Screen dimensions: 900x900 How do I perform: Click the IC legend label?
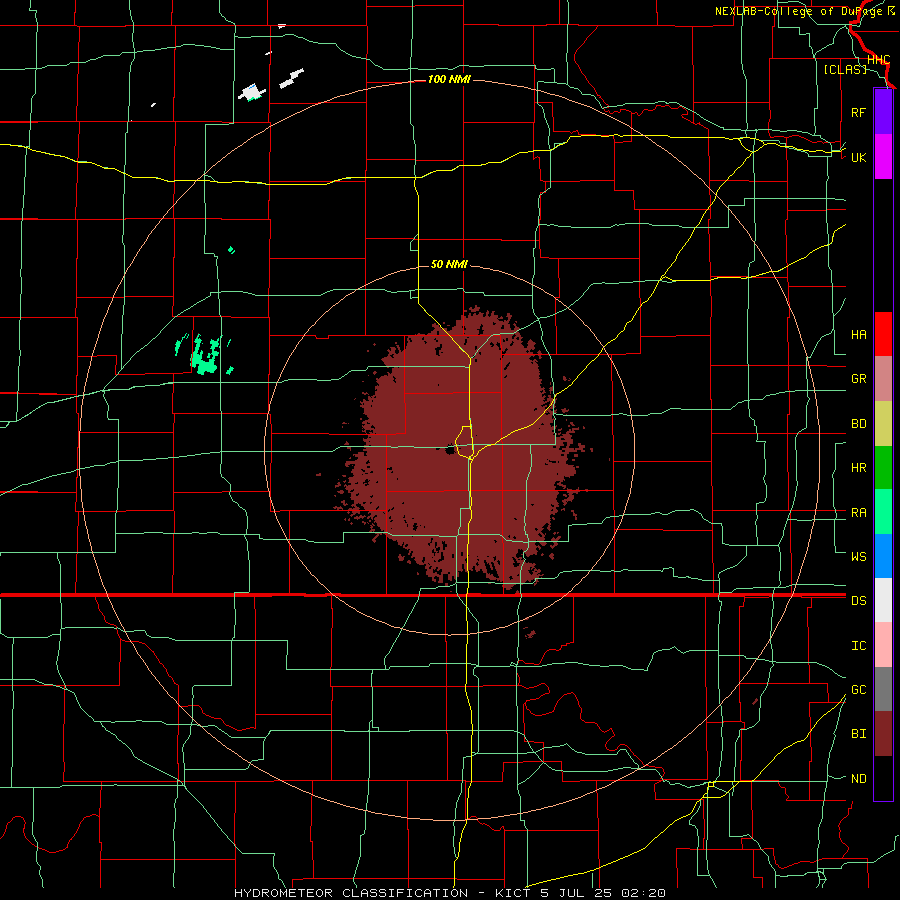click(x=858, y=646)
